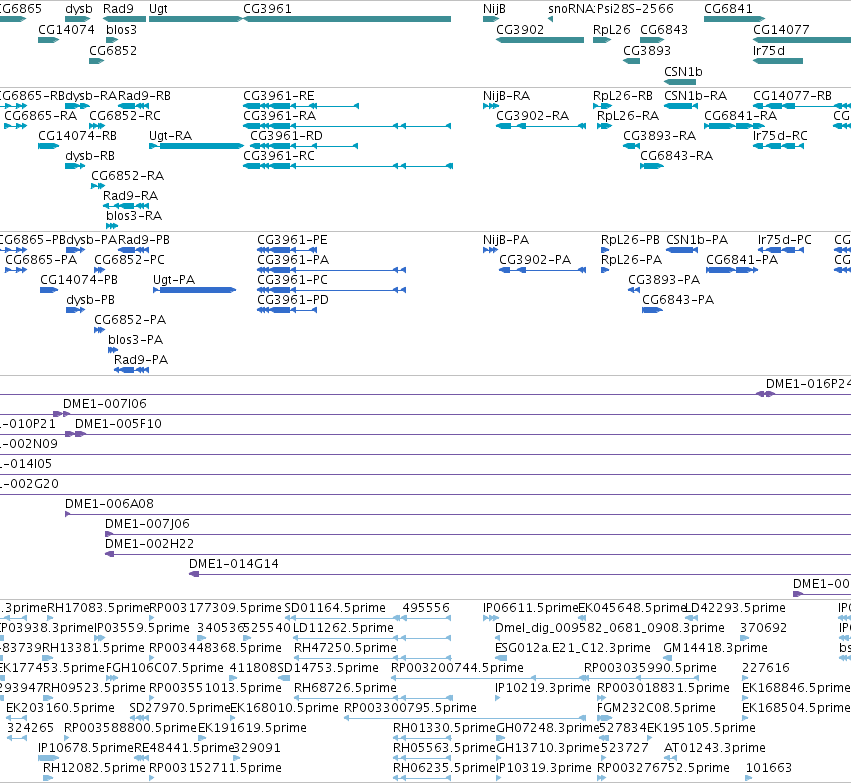The height and width of the screenshot is (783, 851).
Task: Select the CG6852-RA transcript label
Action: [x=128, y=176]
